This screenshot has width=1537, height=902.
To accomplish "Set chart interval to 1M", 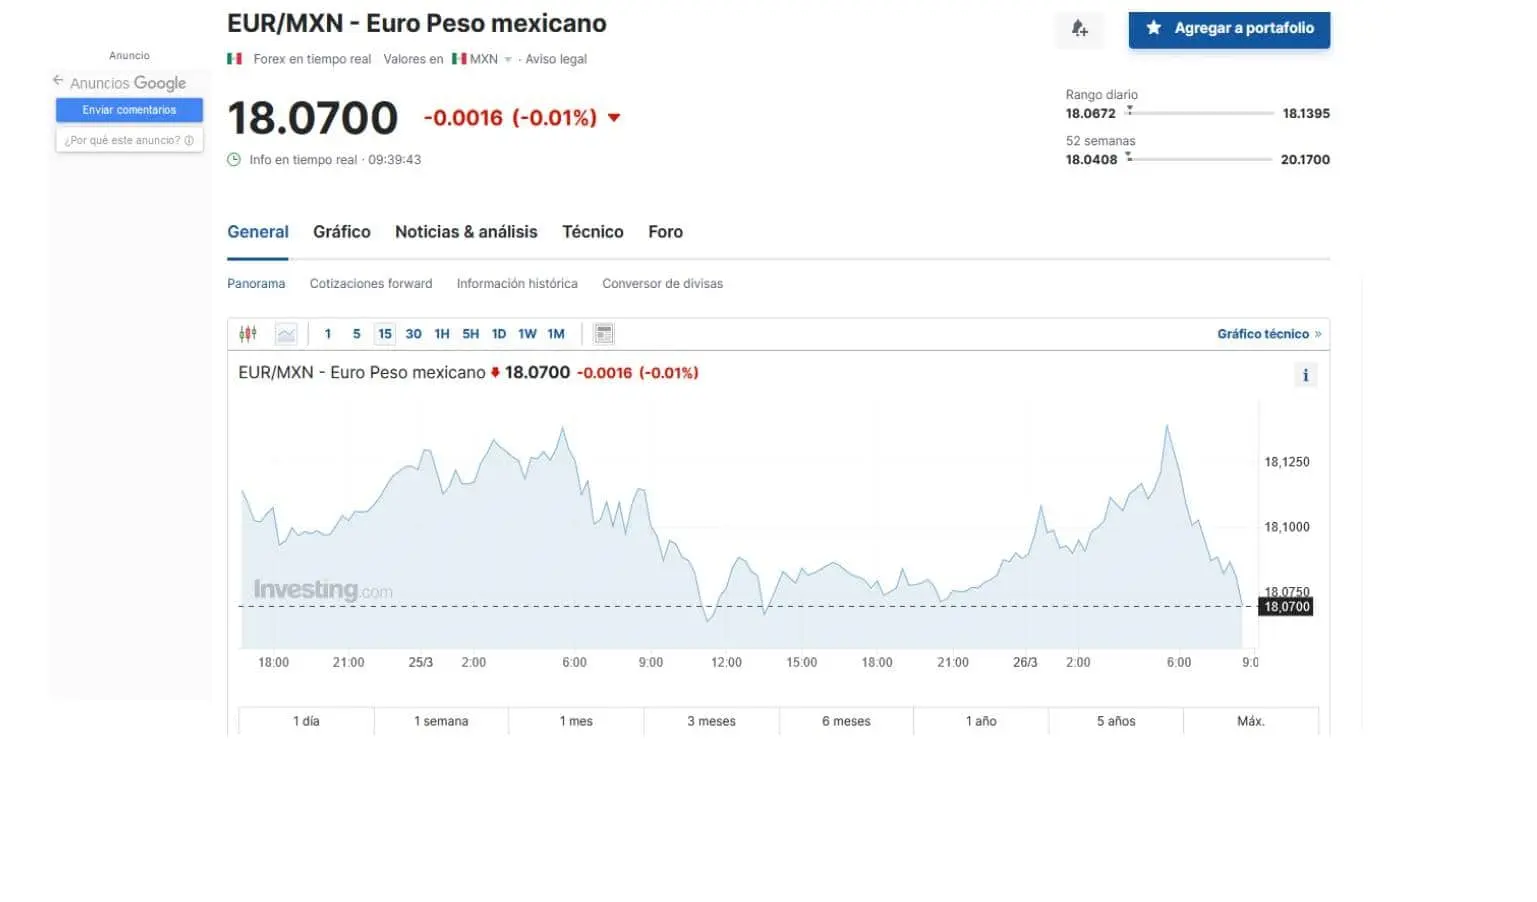I will click(x=556, y=334).
